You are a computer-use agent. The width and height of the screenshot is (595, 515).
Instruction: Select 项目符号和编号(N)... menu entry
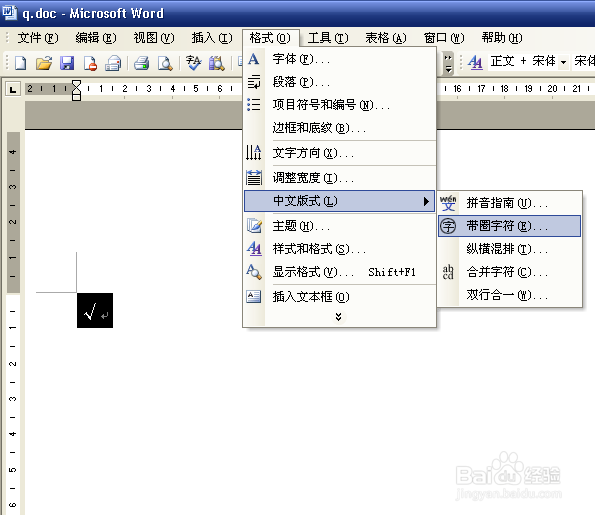339,105
